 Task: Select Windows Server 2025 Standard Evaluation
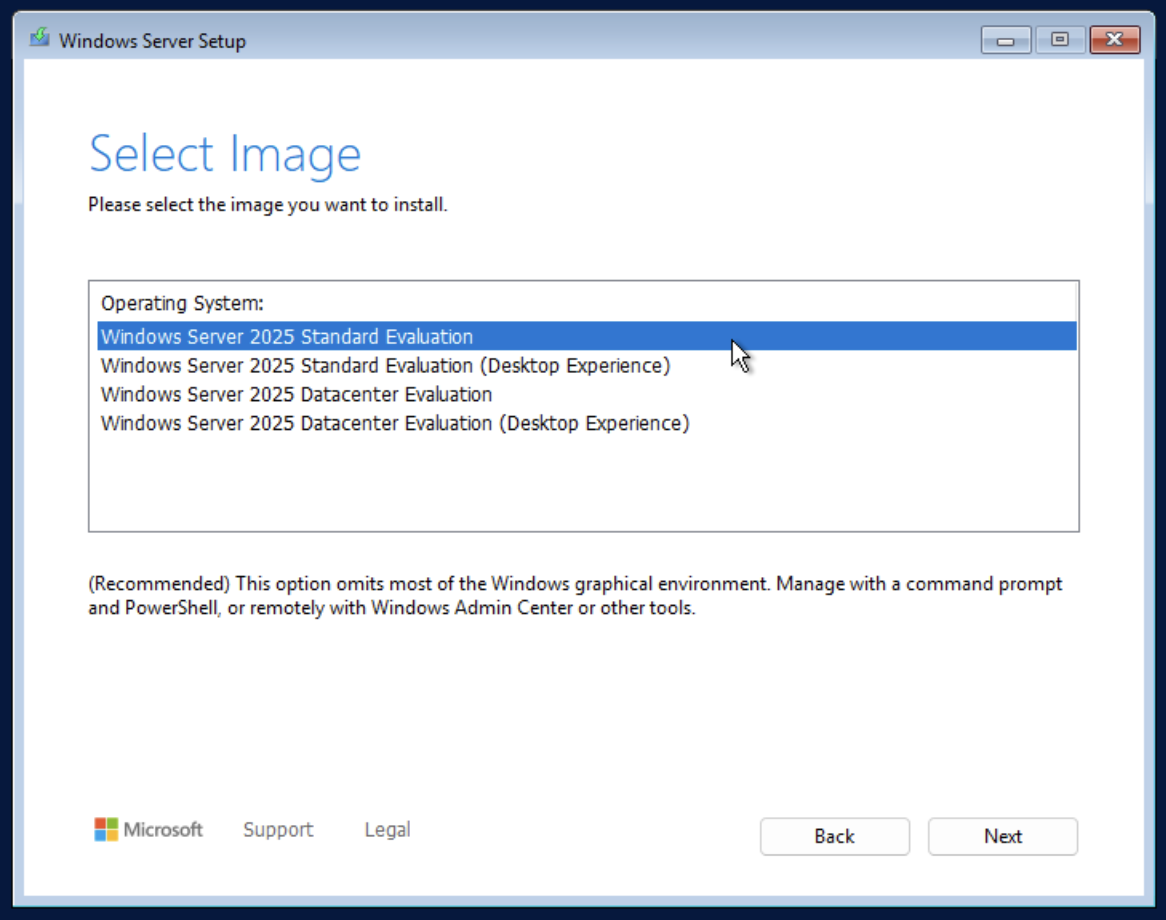(x=587, y=336)
